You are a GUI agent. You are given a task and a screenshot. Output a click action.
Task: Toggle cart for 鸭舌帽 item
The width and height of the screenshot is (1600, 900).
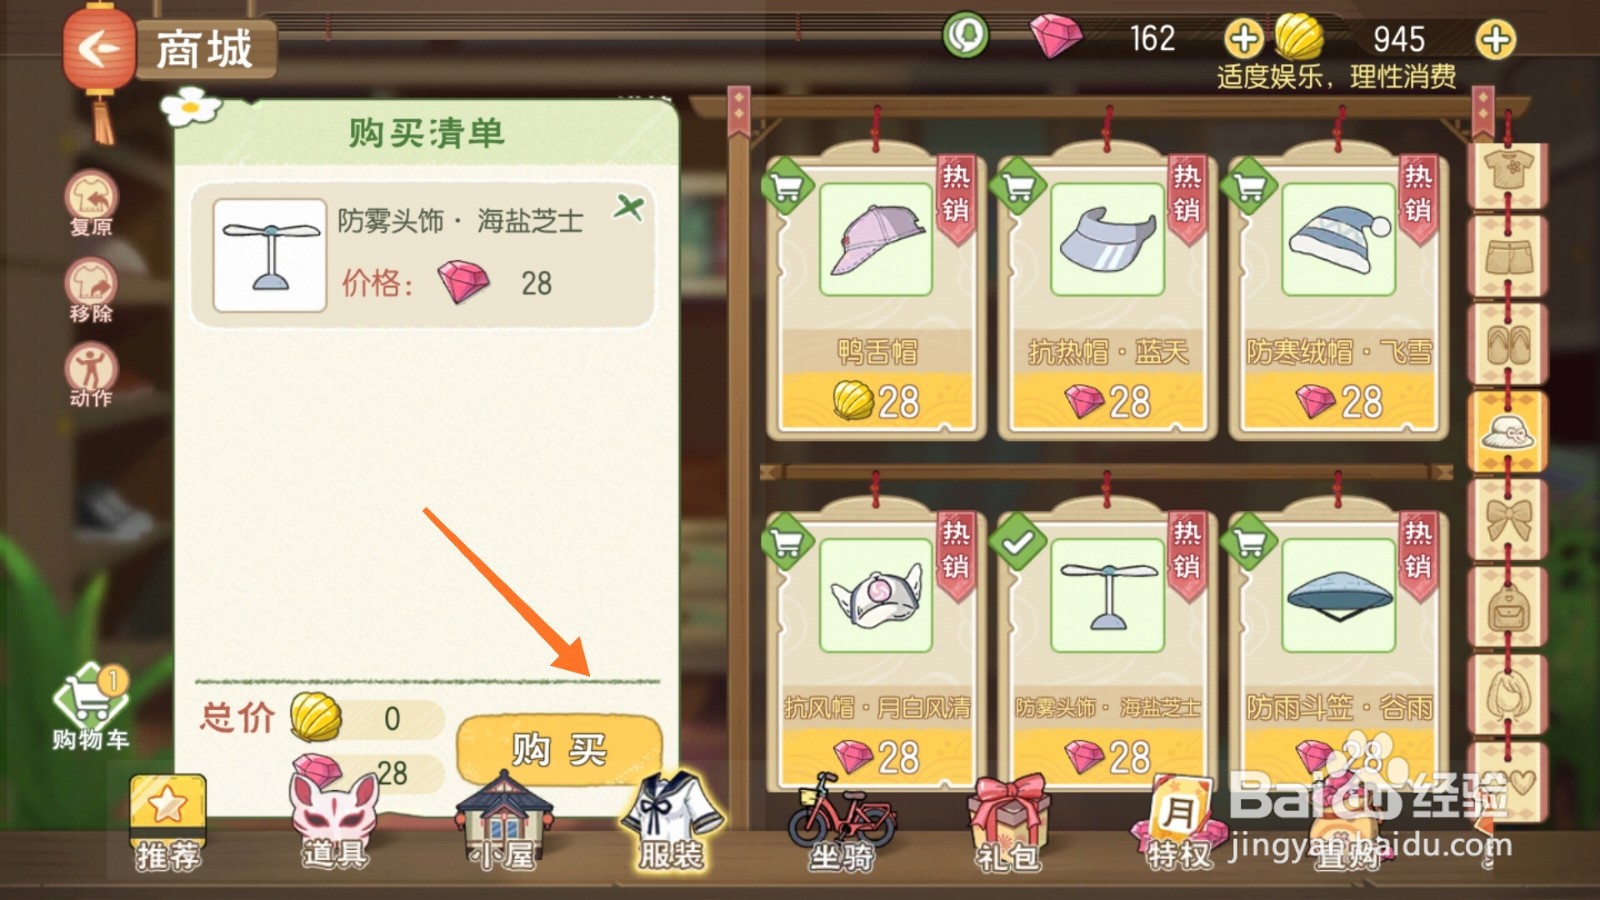click(786, 186)
